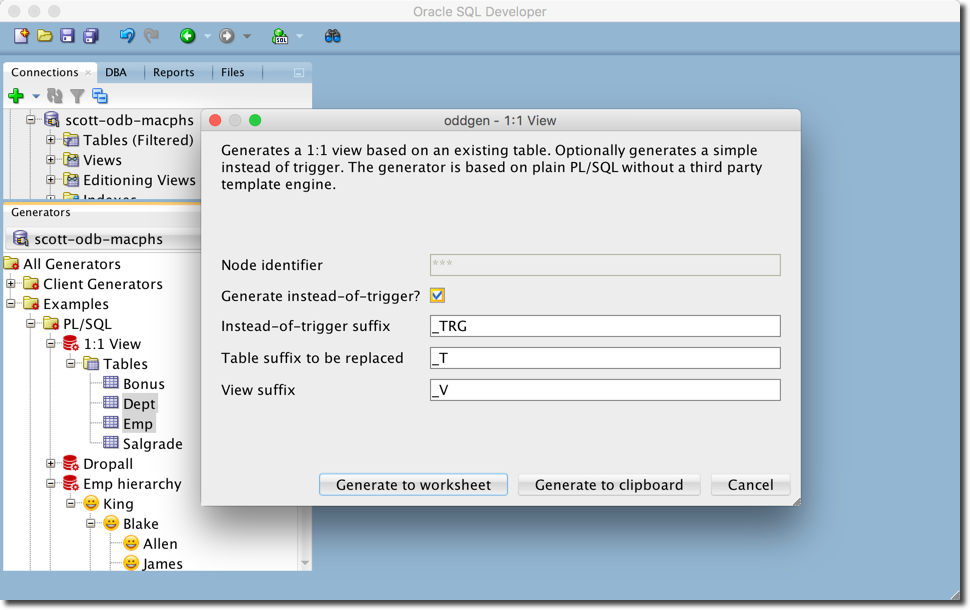Select James in the Emp hierarchy
This screenshot has height=610, width=970.
tap(163, 563)
